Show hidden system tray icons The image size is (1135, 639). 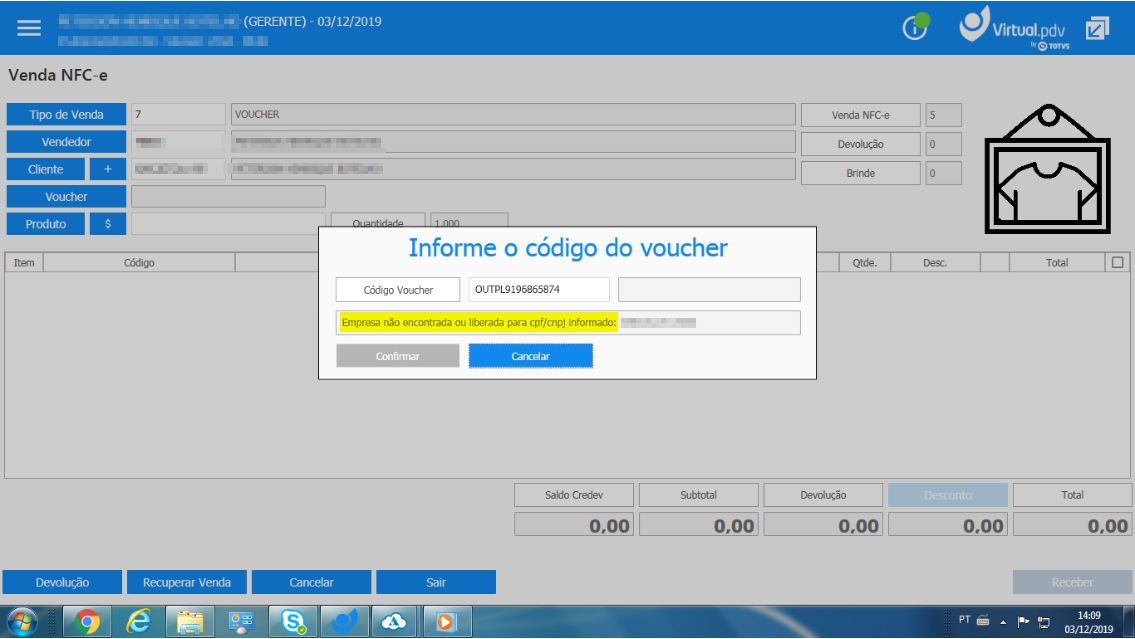click(x=1003, y=622)
